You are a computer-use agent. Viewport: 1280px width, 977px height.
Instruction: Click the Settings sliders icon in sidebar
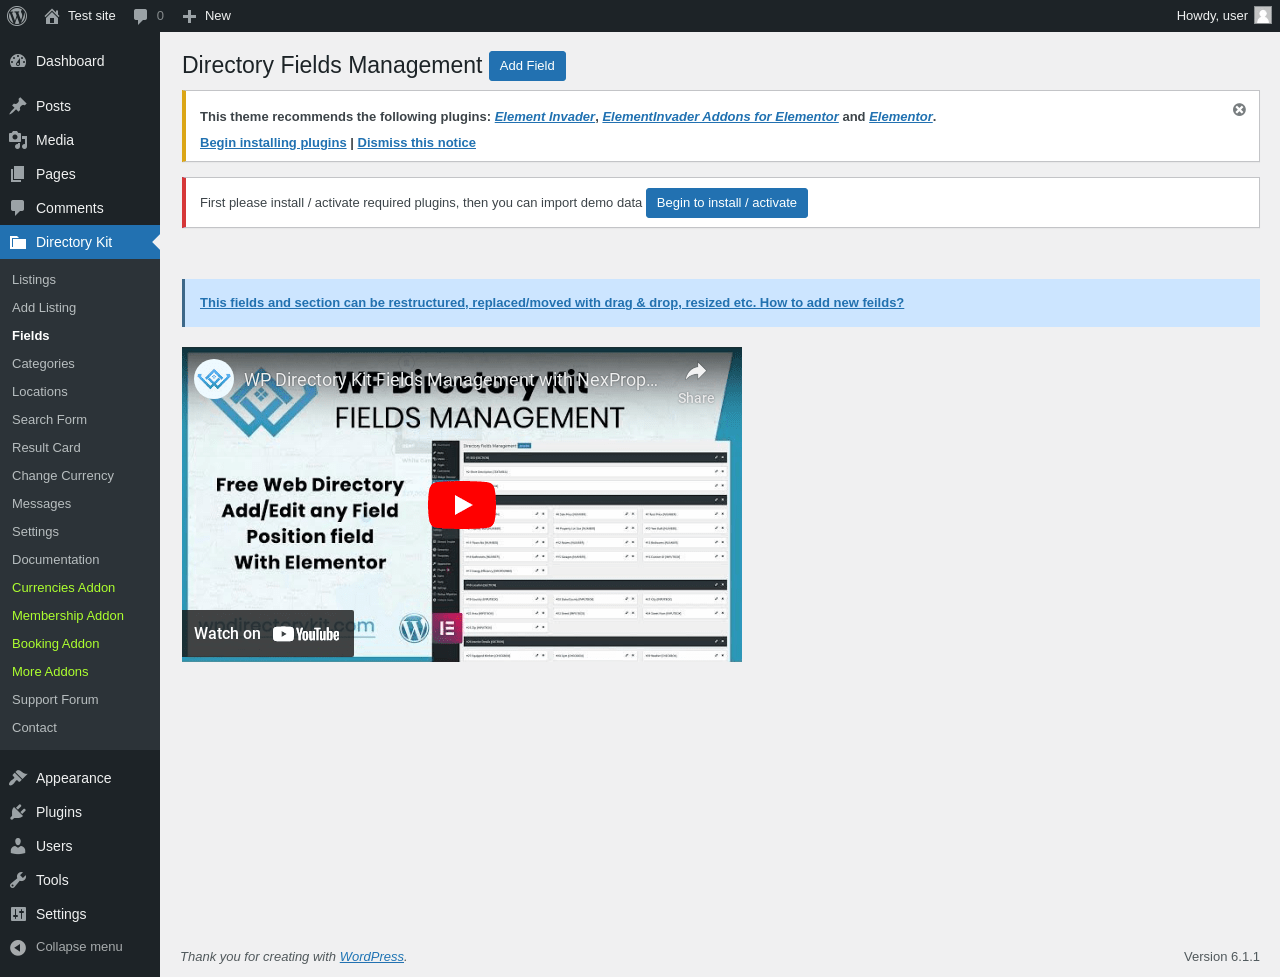18,914
